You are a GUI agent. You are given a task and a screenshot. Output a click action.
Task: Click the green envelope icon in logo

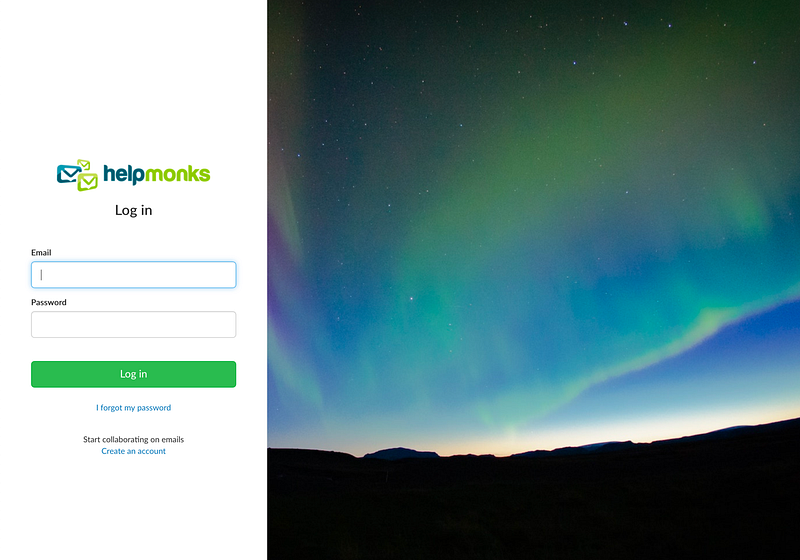pyautogui.click(x=88, y=182)
